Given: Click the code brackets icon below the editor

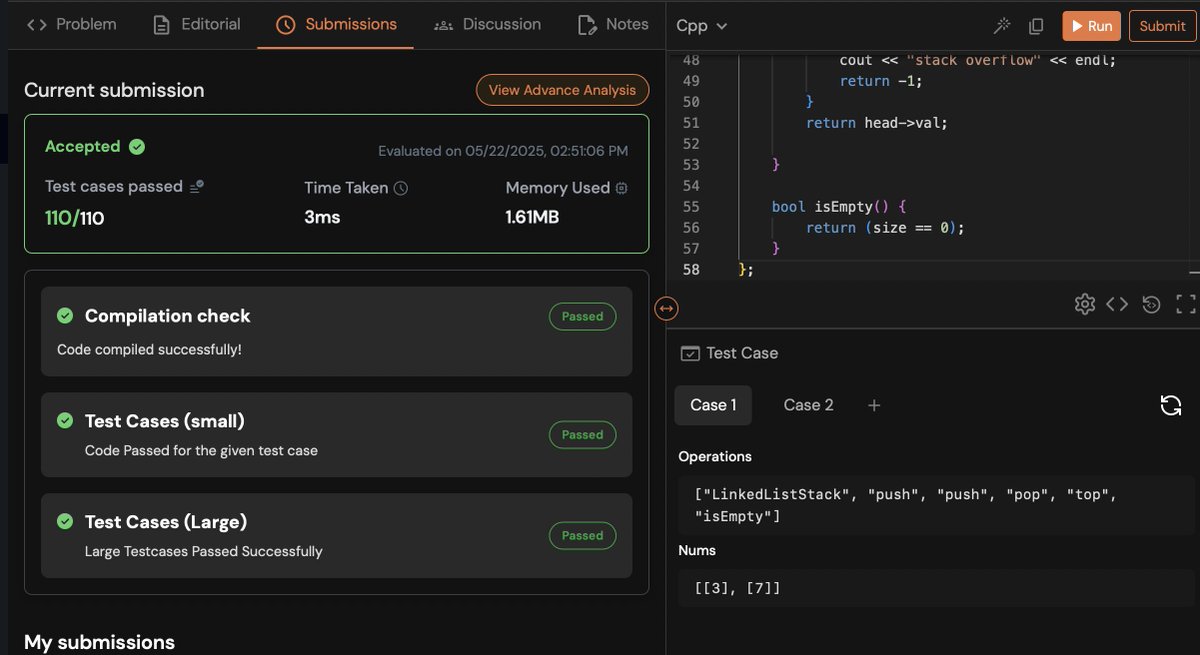Looking at the screenshot, I should coord(1117,304).
